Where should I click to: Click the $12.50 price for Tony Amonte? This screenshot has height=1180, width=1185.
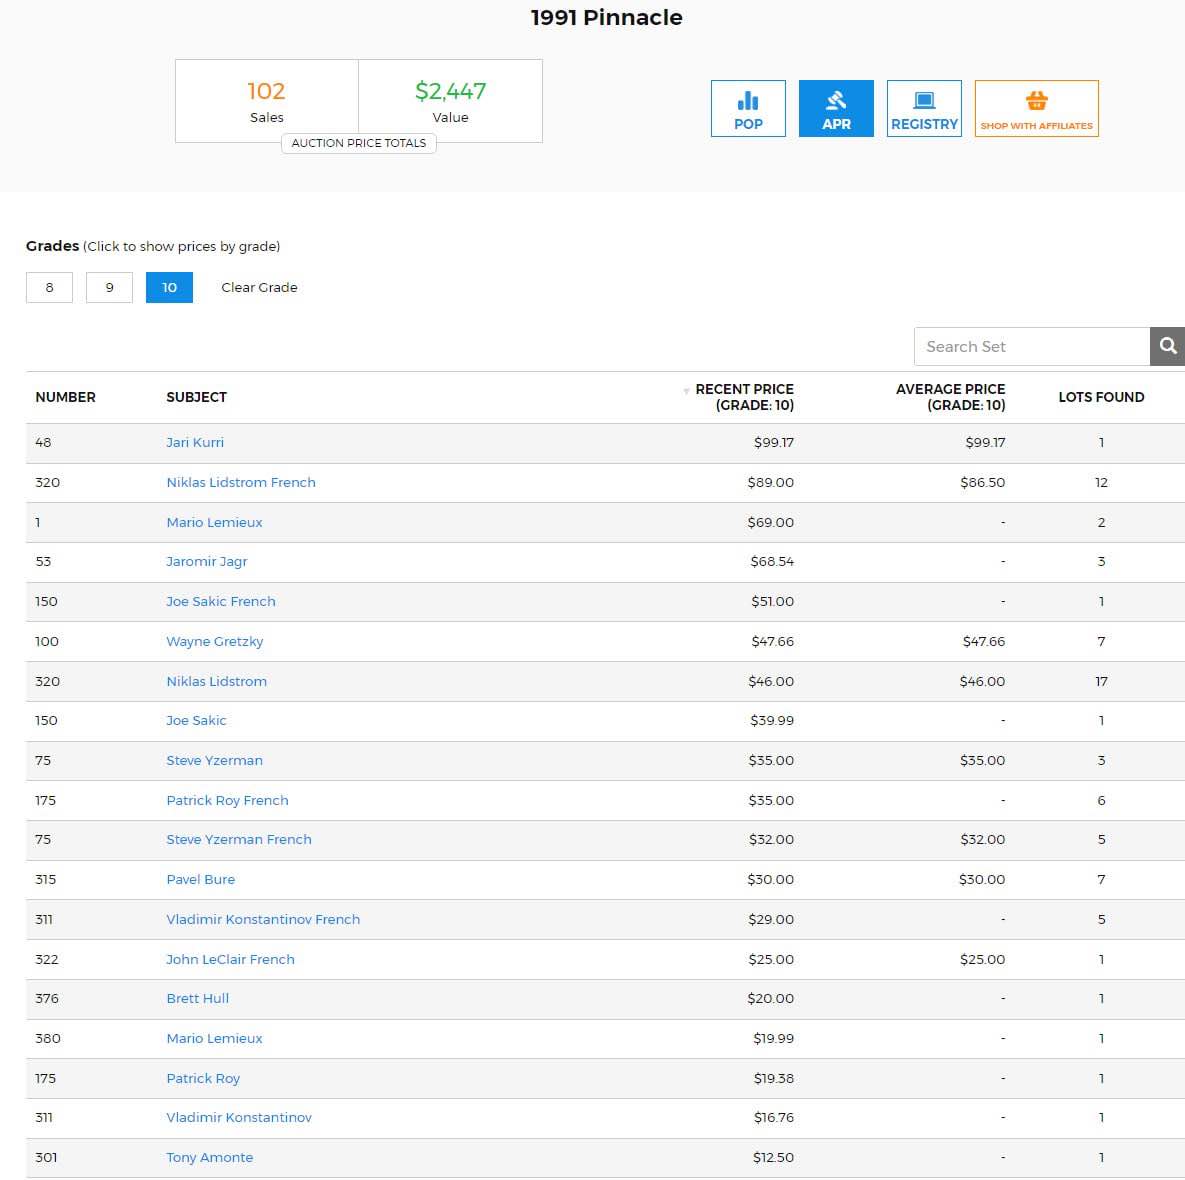[x=773, y=1157]
